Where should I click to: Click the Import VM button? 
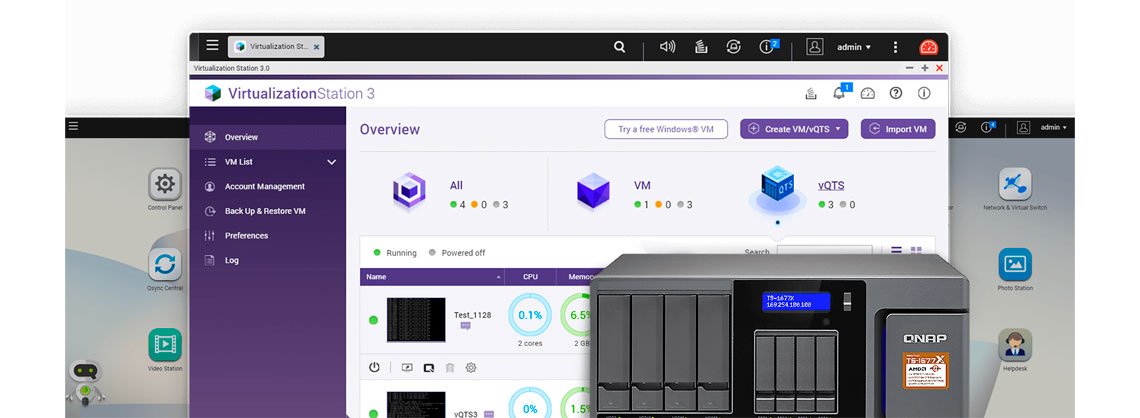tap(897, 129)
